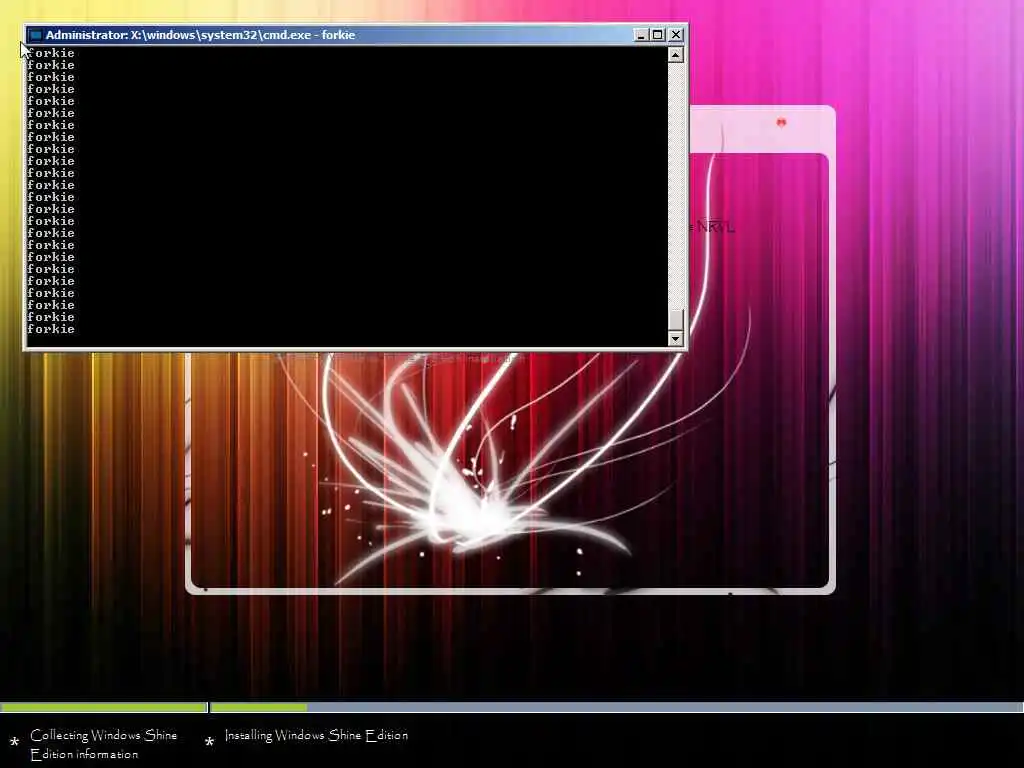Minimize the cmd.exe window
This screenshot has height=768, width=1024.
click(641, 35)
